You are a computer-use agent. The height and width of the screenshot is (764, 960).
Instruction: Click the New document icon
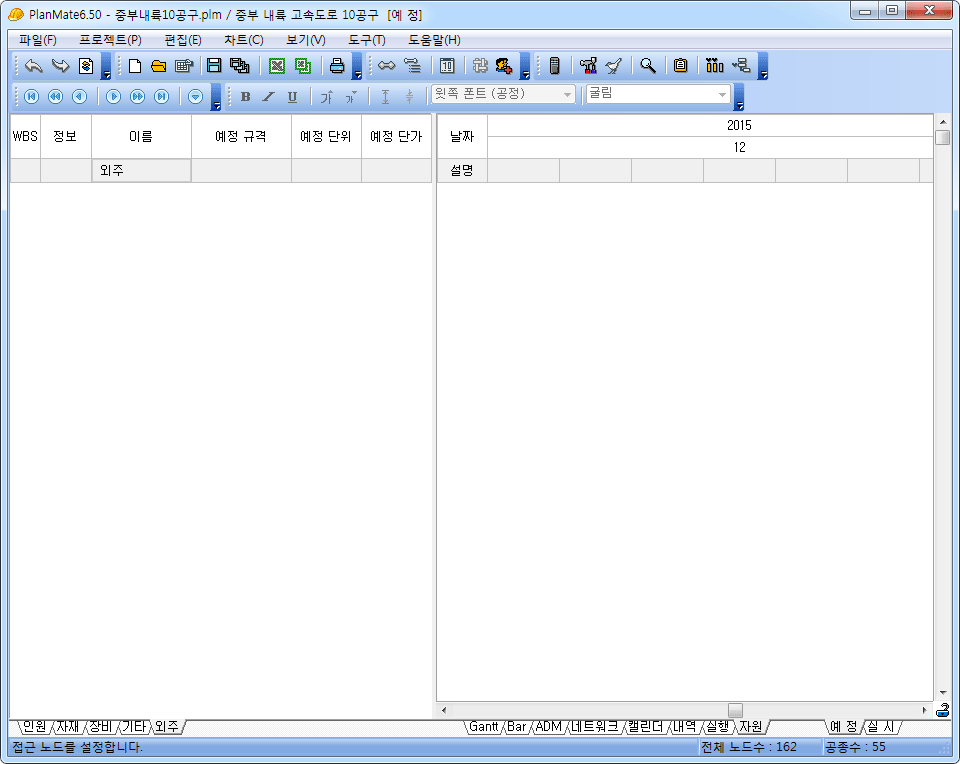click(135, 66)
